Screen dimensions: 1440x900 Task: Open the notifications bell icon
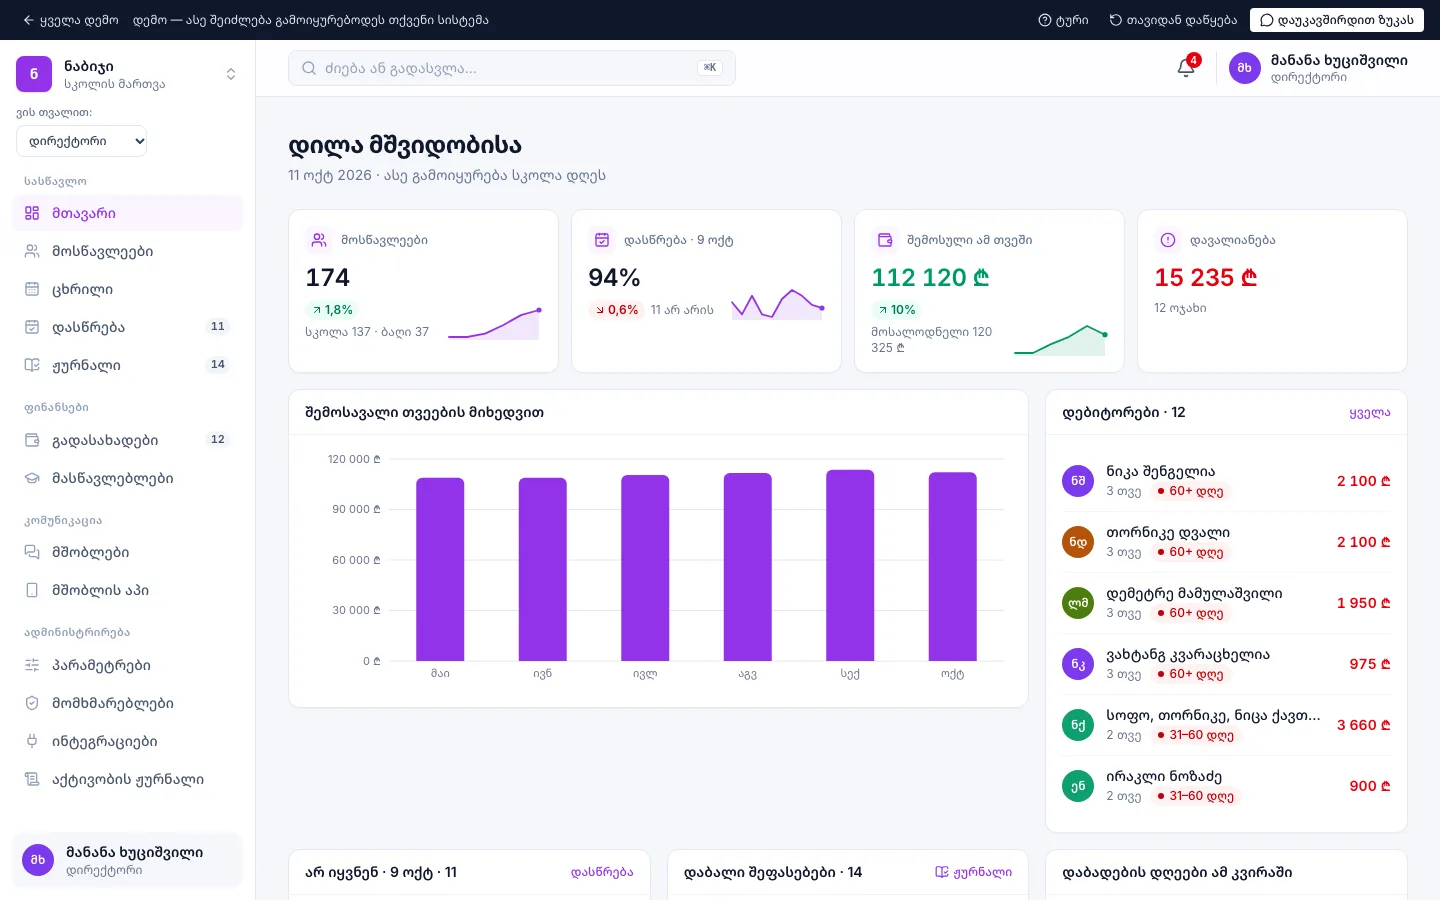coord(1186,68)
